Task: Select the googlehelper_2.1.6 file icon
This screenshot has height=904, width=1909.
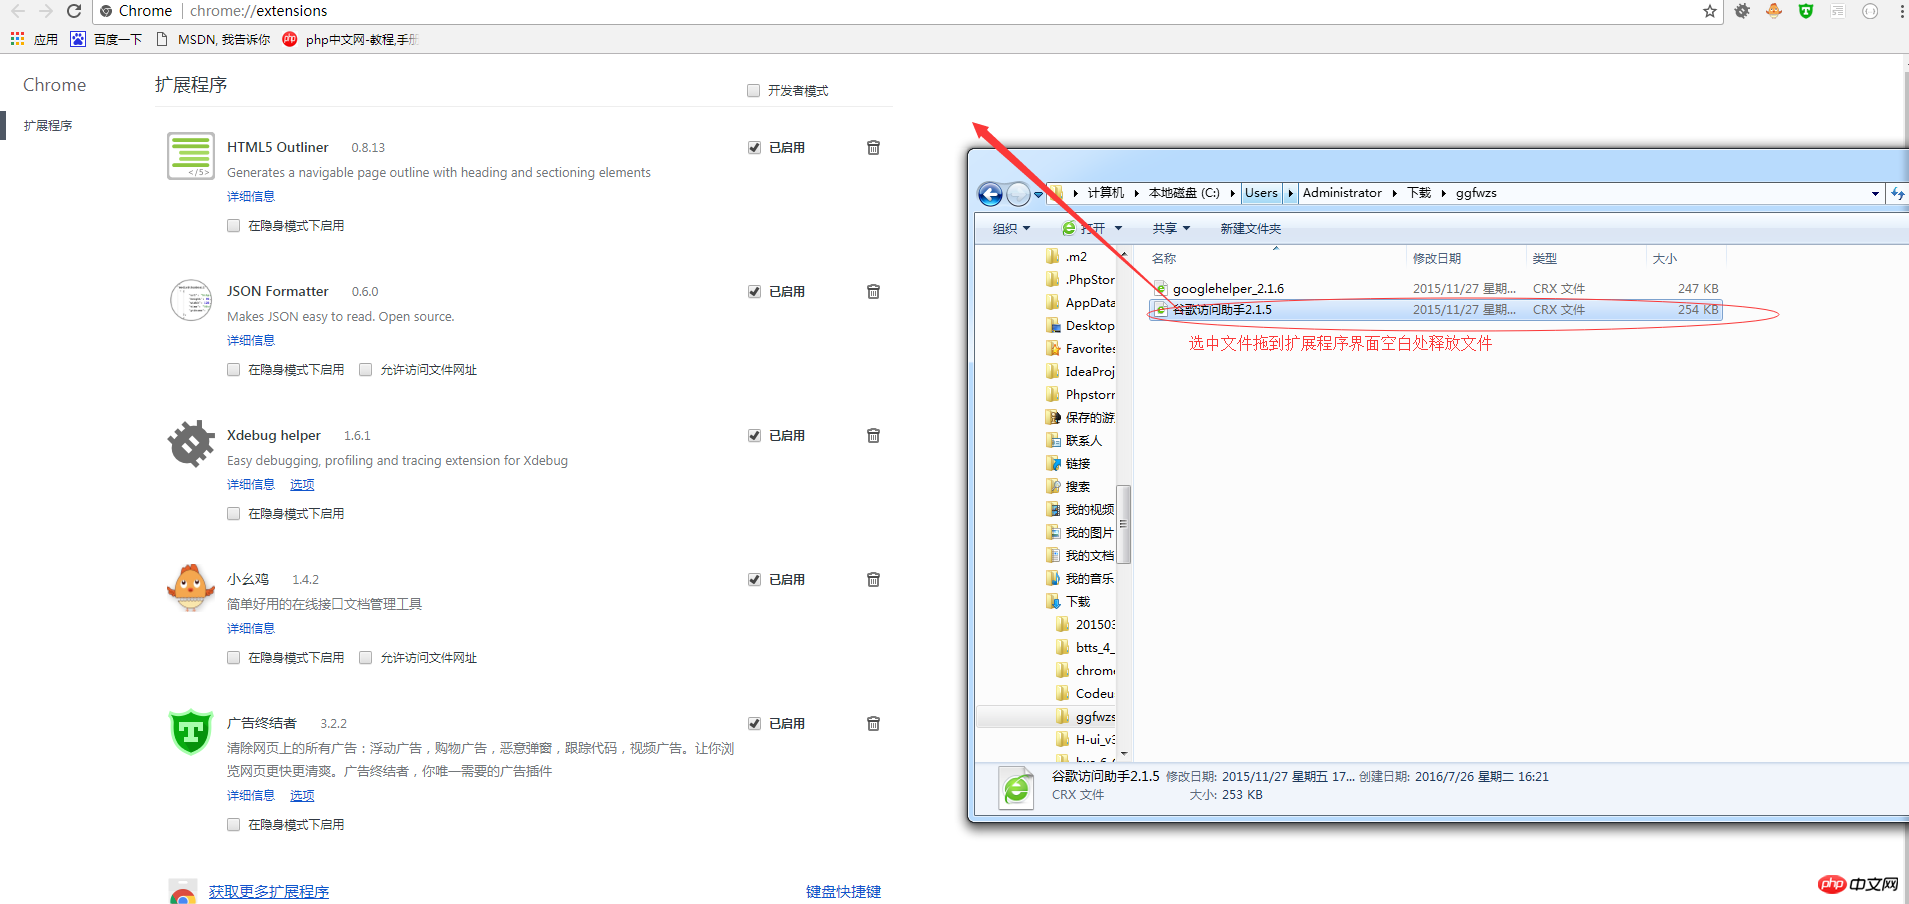Action: pos(1161,289)
